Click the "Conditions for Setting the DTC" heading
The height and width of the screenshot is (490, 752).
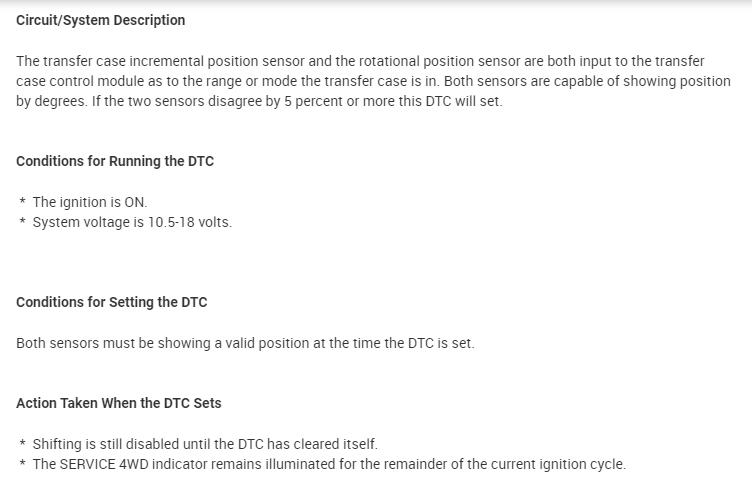[x=112, y=302]
